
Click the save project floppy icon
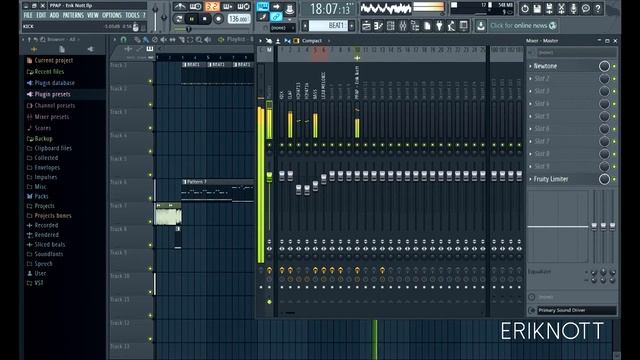[x=537, y=8]
